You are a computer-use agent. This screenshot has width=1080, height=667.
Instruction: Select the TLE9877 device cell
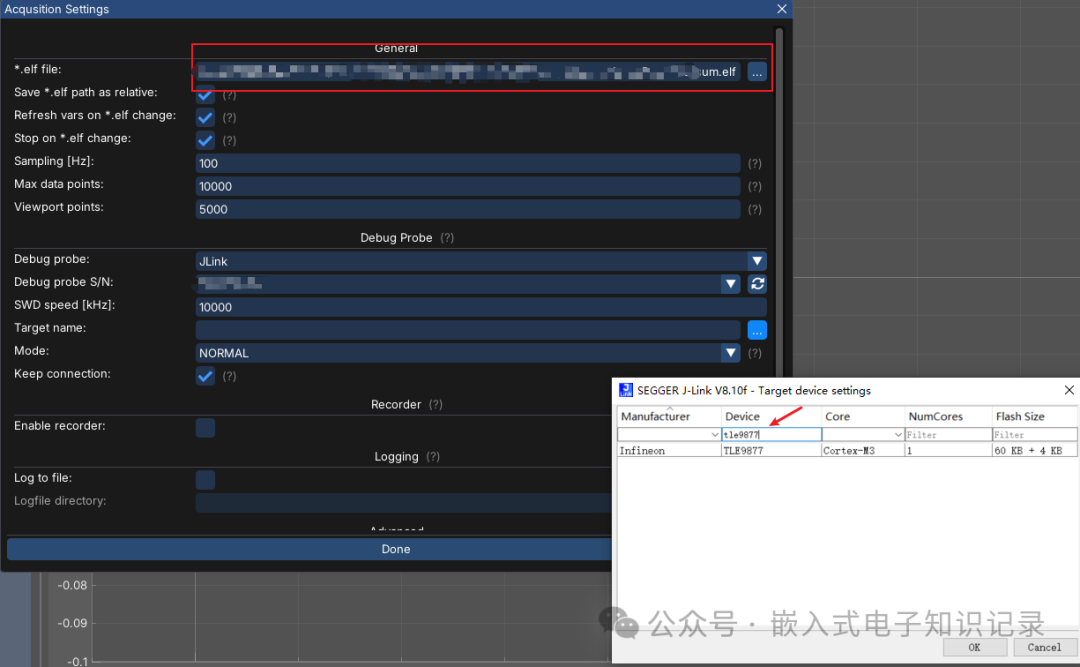(771, 451)
